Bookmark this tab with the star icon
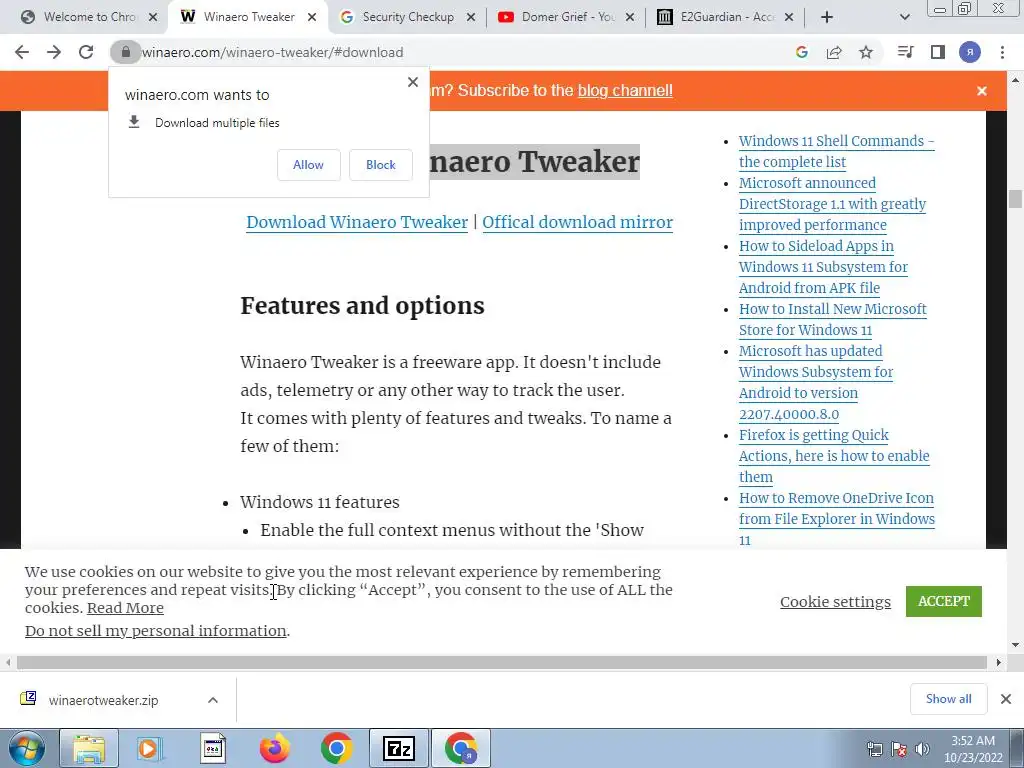 click(x=866, y=52)
